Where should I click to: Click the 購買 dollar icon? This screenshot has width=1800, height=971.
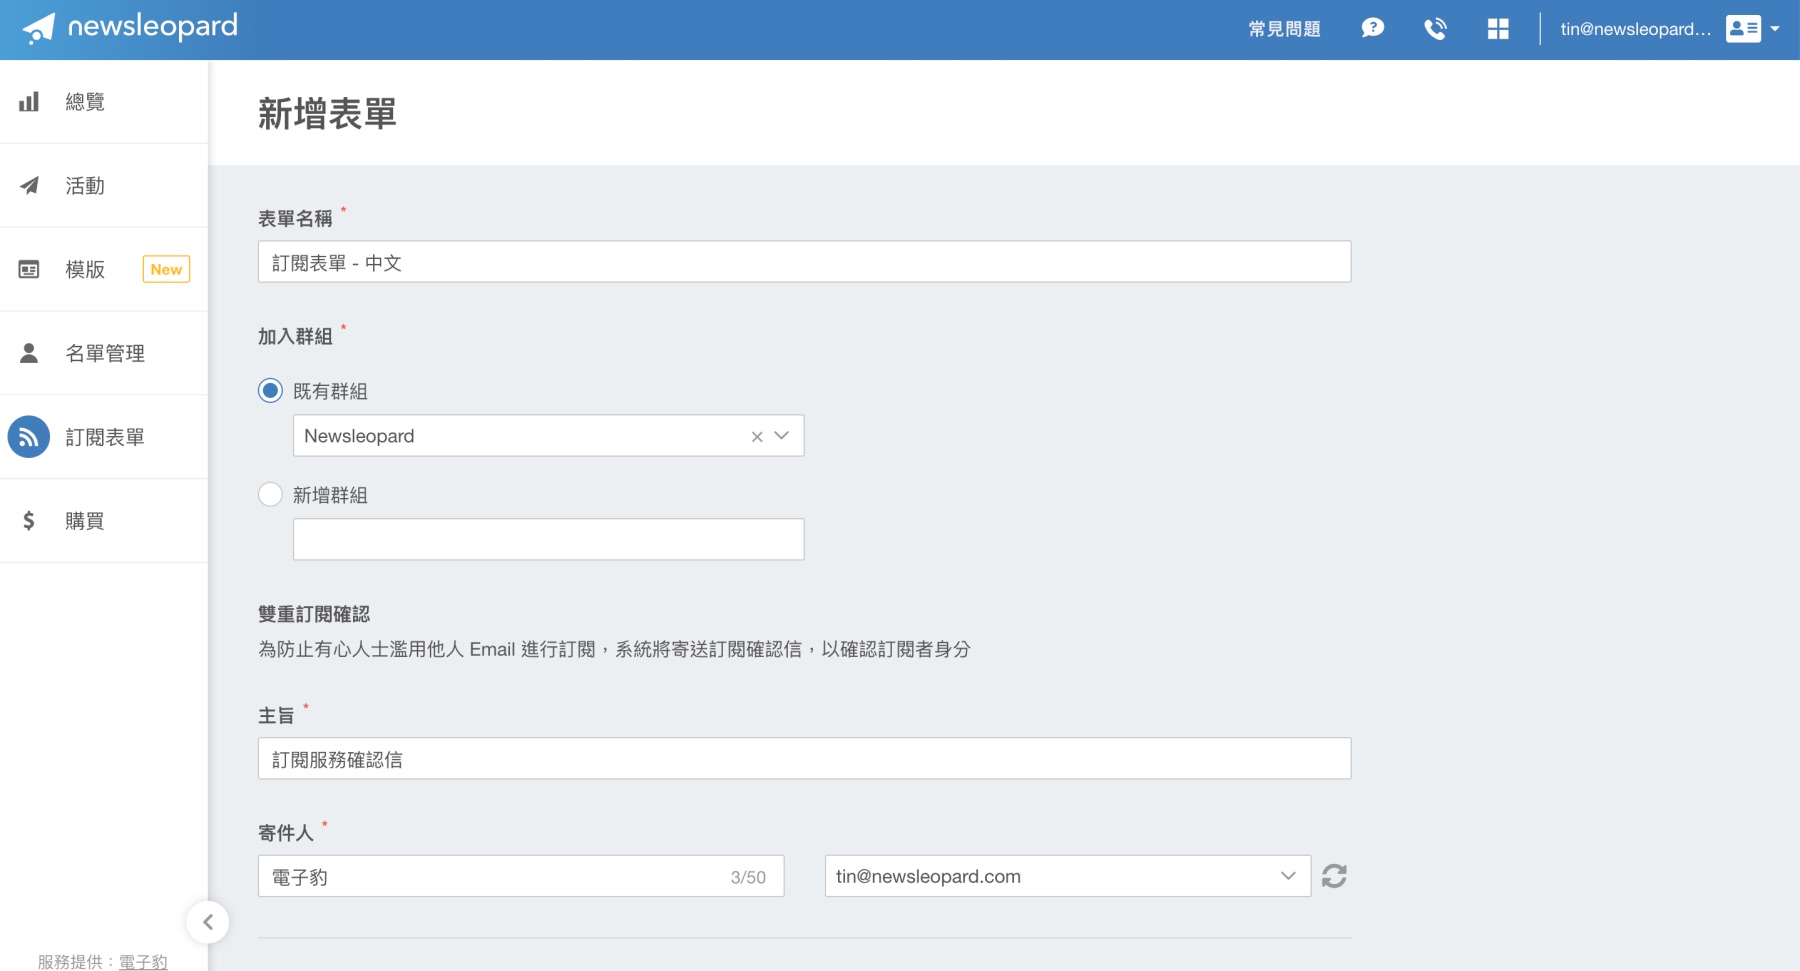pyautogui.click(x=29, y=521)
